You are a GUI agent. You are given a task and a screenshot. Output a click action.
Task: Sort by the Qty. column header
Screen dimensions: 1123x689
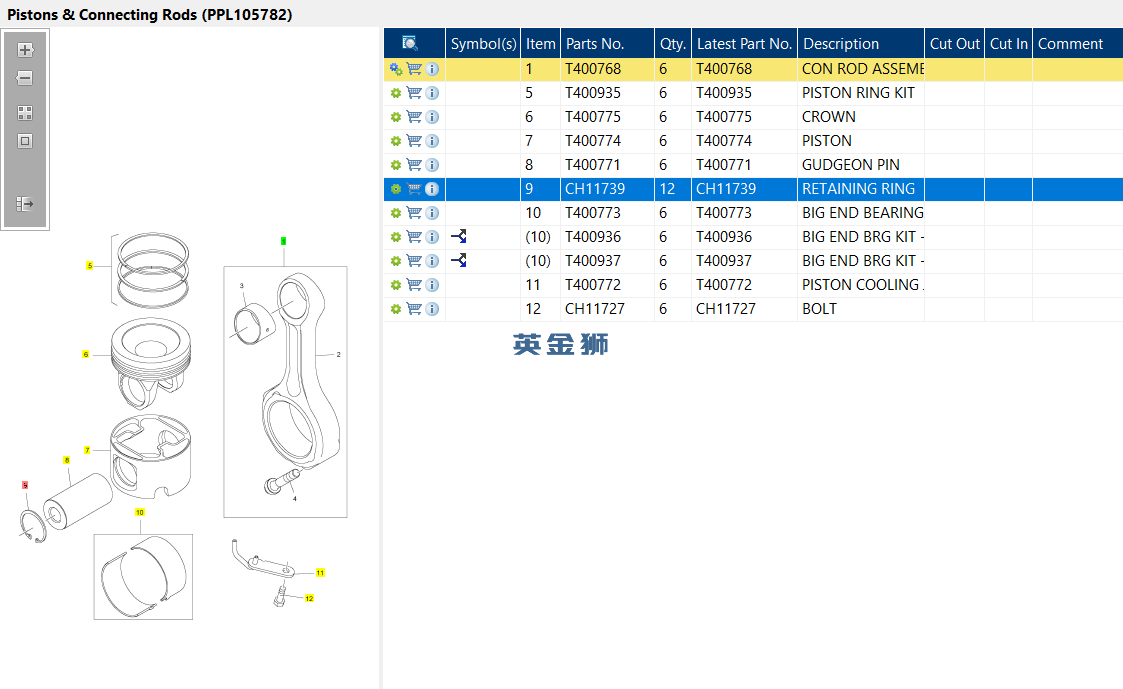(x=673, y=44)
